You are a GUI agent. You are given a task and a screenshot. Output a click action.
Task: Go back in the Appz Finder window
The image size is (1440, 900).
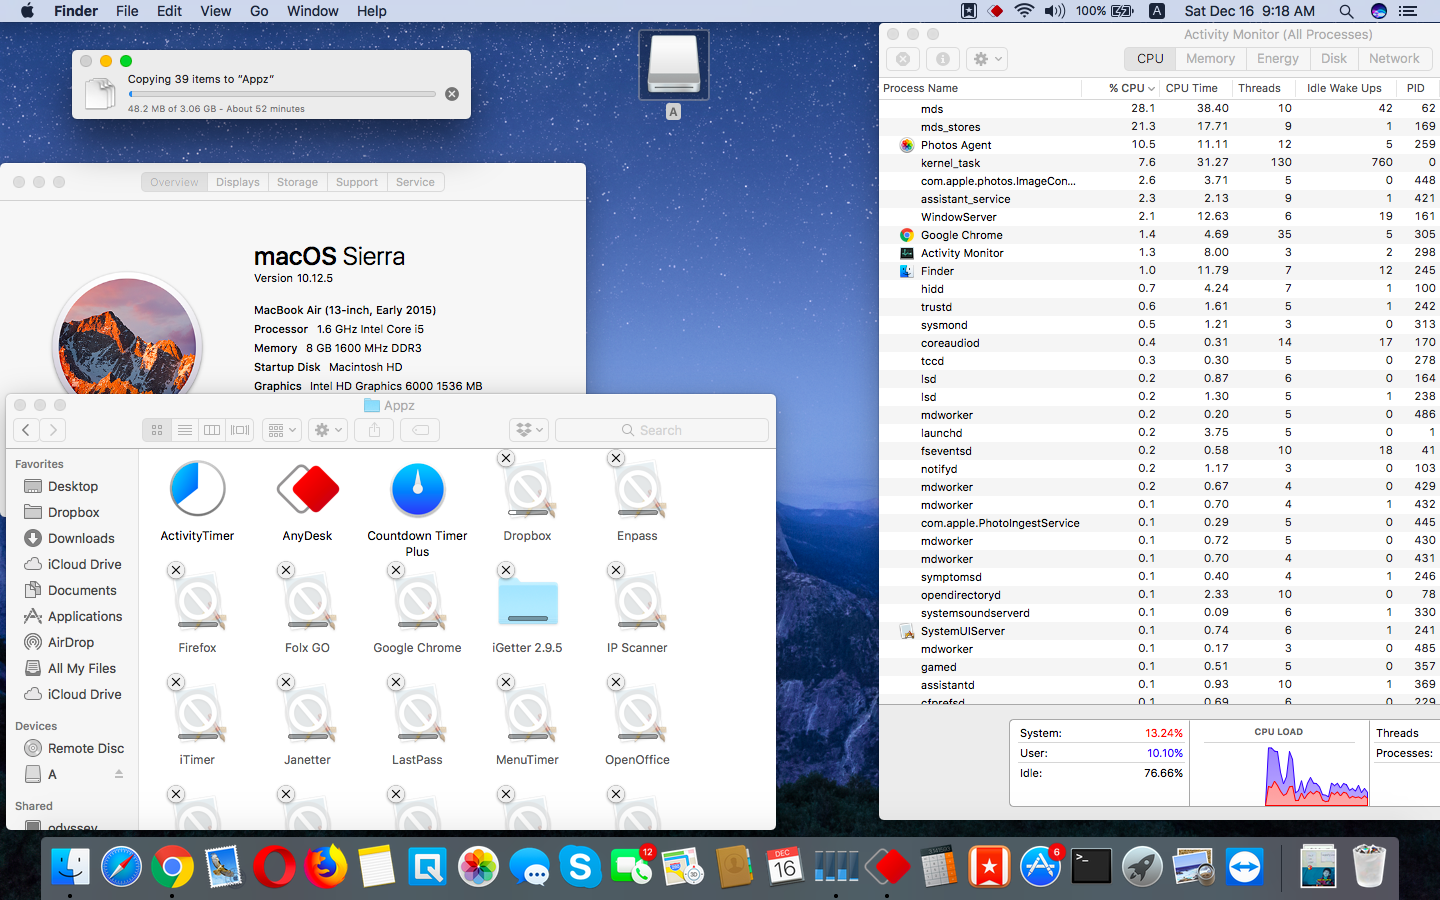pyautogui.click(x=26, y=430)
